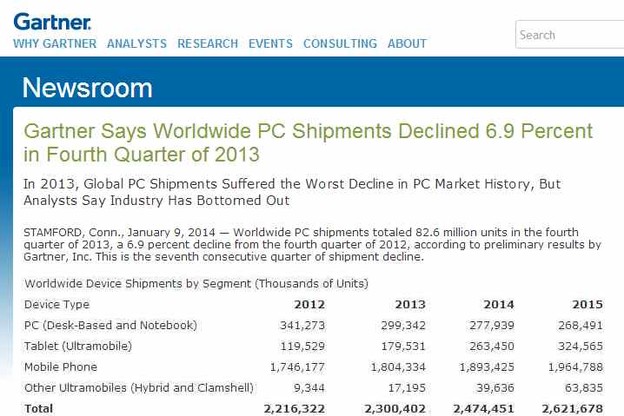Viewport: 624px width, 416px height.
Task: Open the RESEARCH navigation item
Action: 207,44
